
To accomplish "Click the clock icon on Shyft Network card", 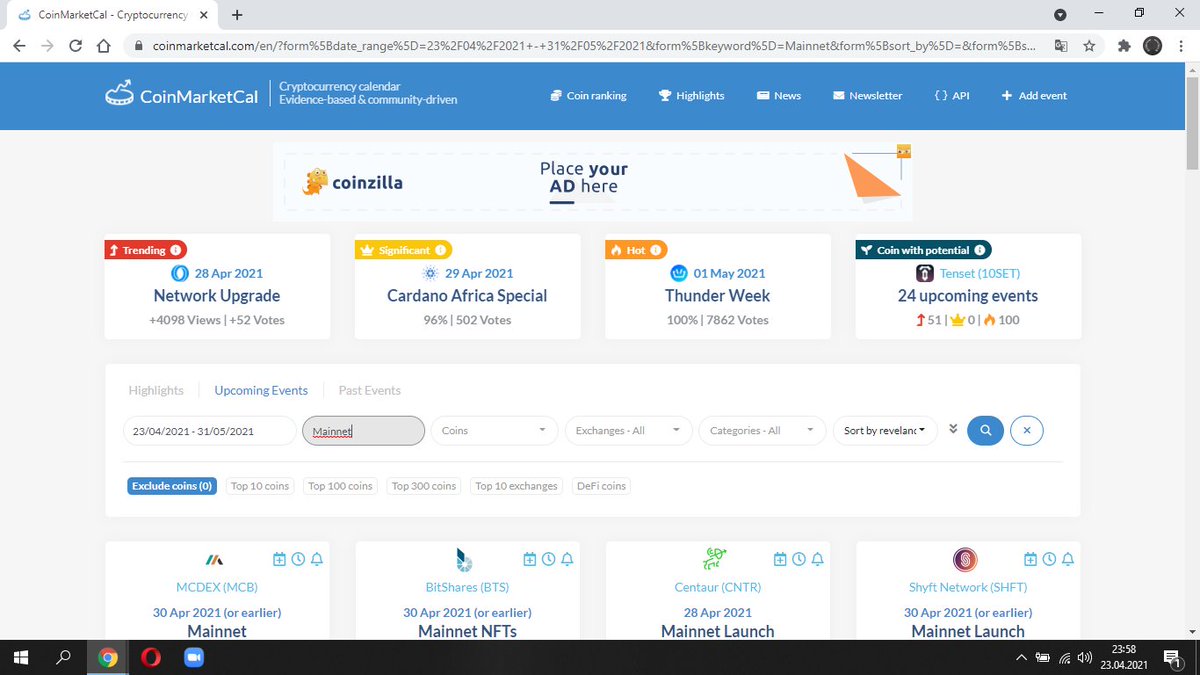I will tap(1049, 559).
